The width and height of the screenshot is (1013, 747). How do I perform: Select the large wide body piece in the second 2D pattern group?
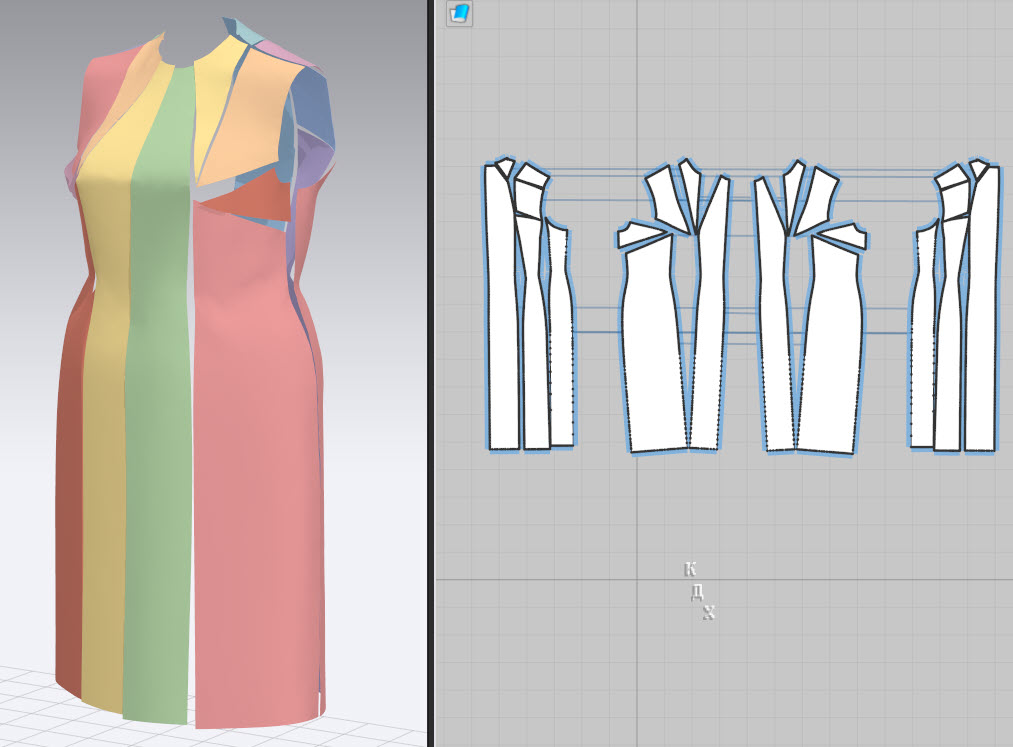click(653, 349)
